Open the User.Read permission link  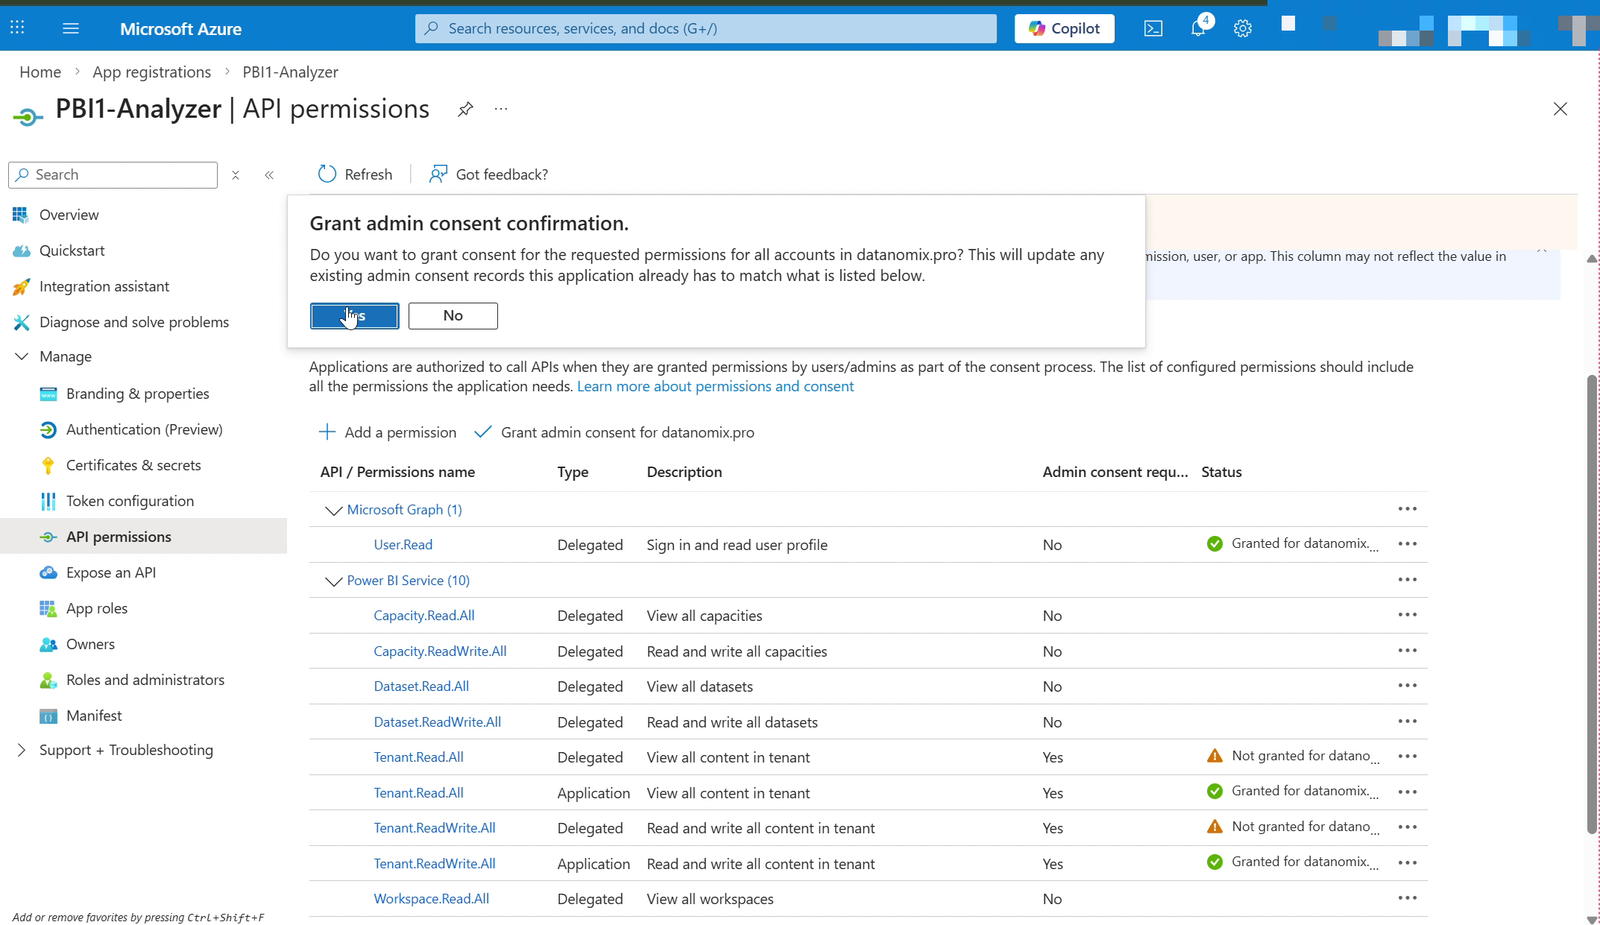click(403, 545)
